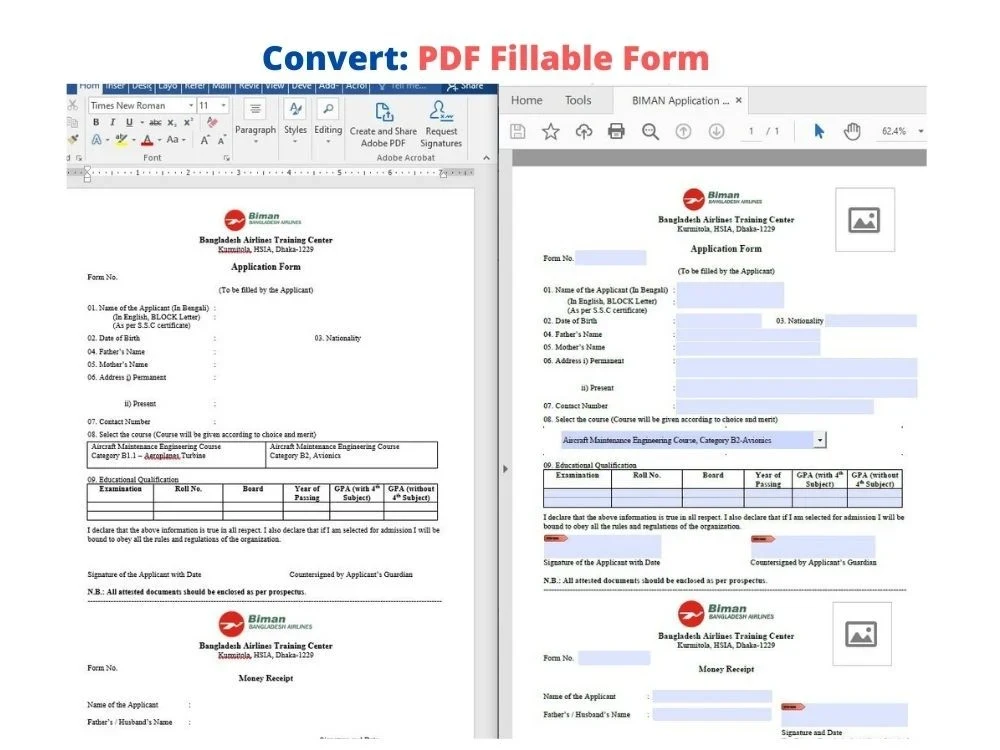The height and width of the screenshot is (750, 1000).
Task: Open the course selection dropdown in PDF
Action: tap(820, 440)
